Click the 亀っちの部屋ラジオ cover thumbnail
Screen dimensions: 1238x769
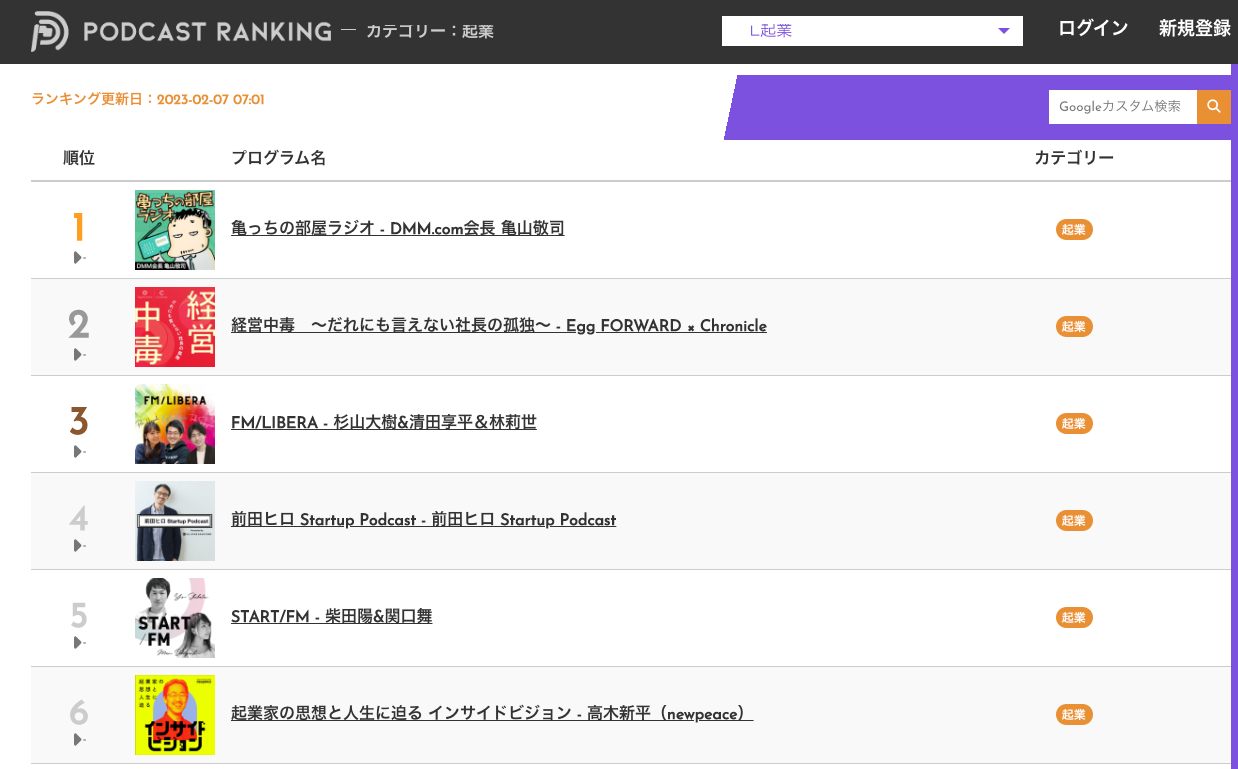(x=175, y=230)
